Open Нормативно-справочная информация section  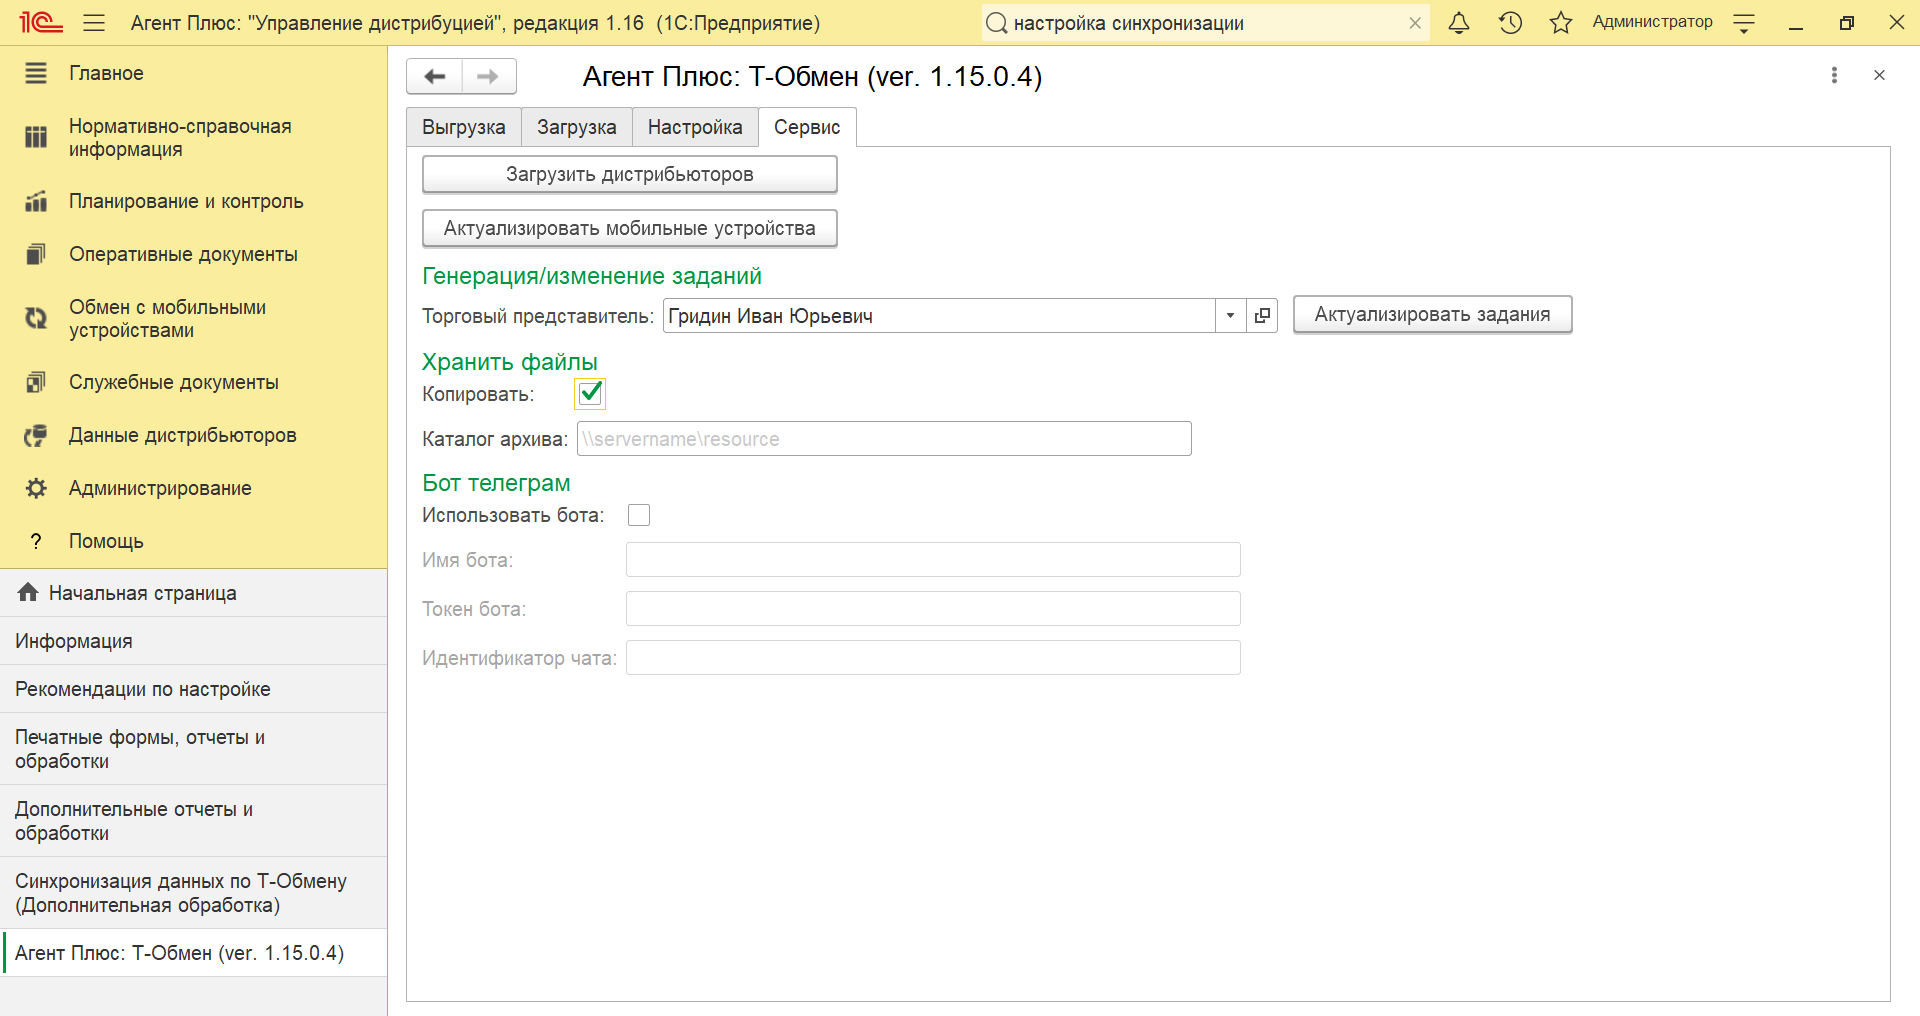pyautogui.click(x=194, y=138)
